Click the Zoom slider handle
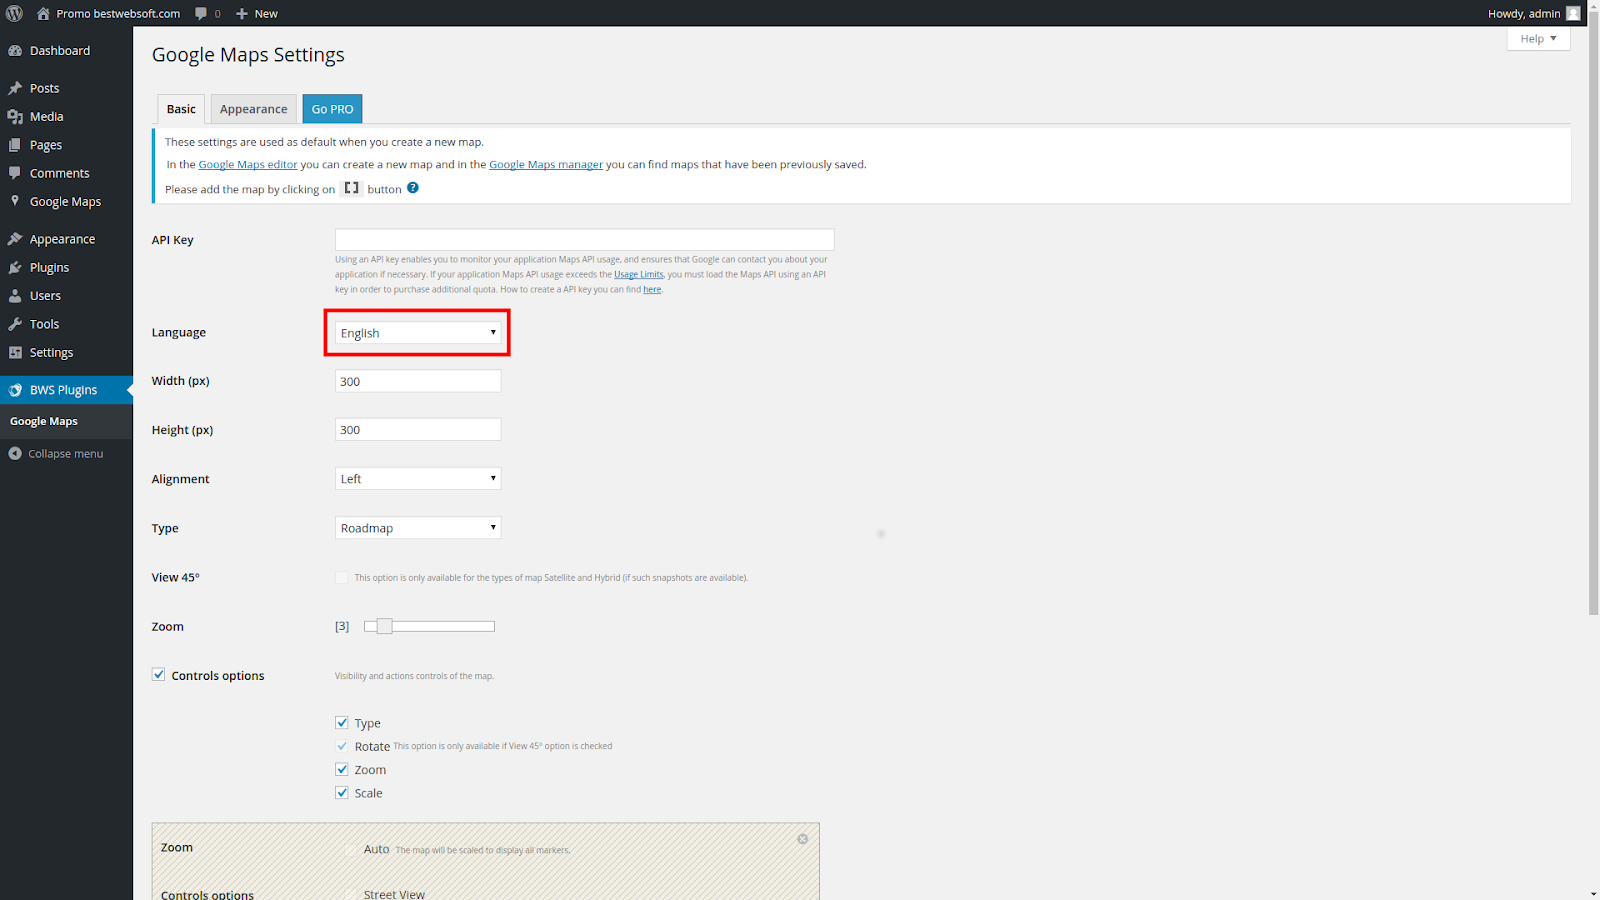 [x=384, y=626]
